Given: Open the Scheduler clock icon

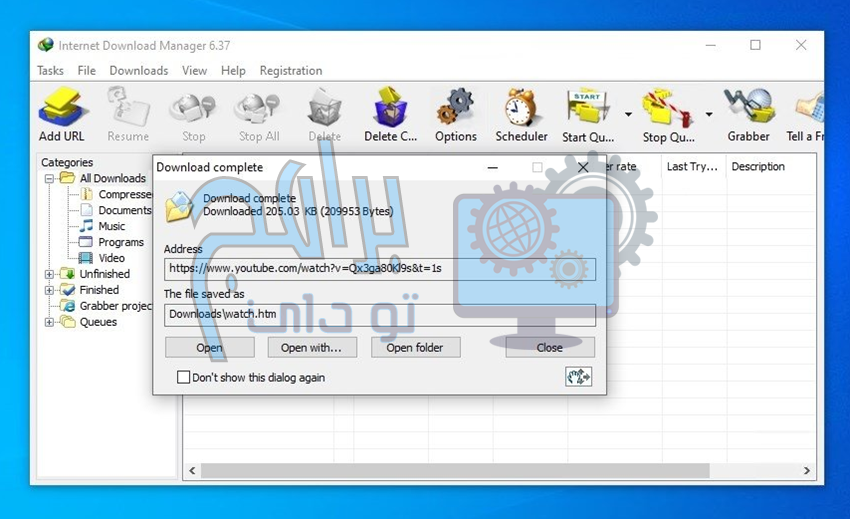Looking at the screenshot, I should pos(520,108).
